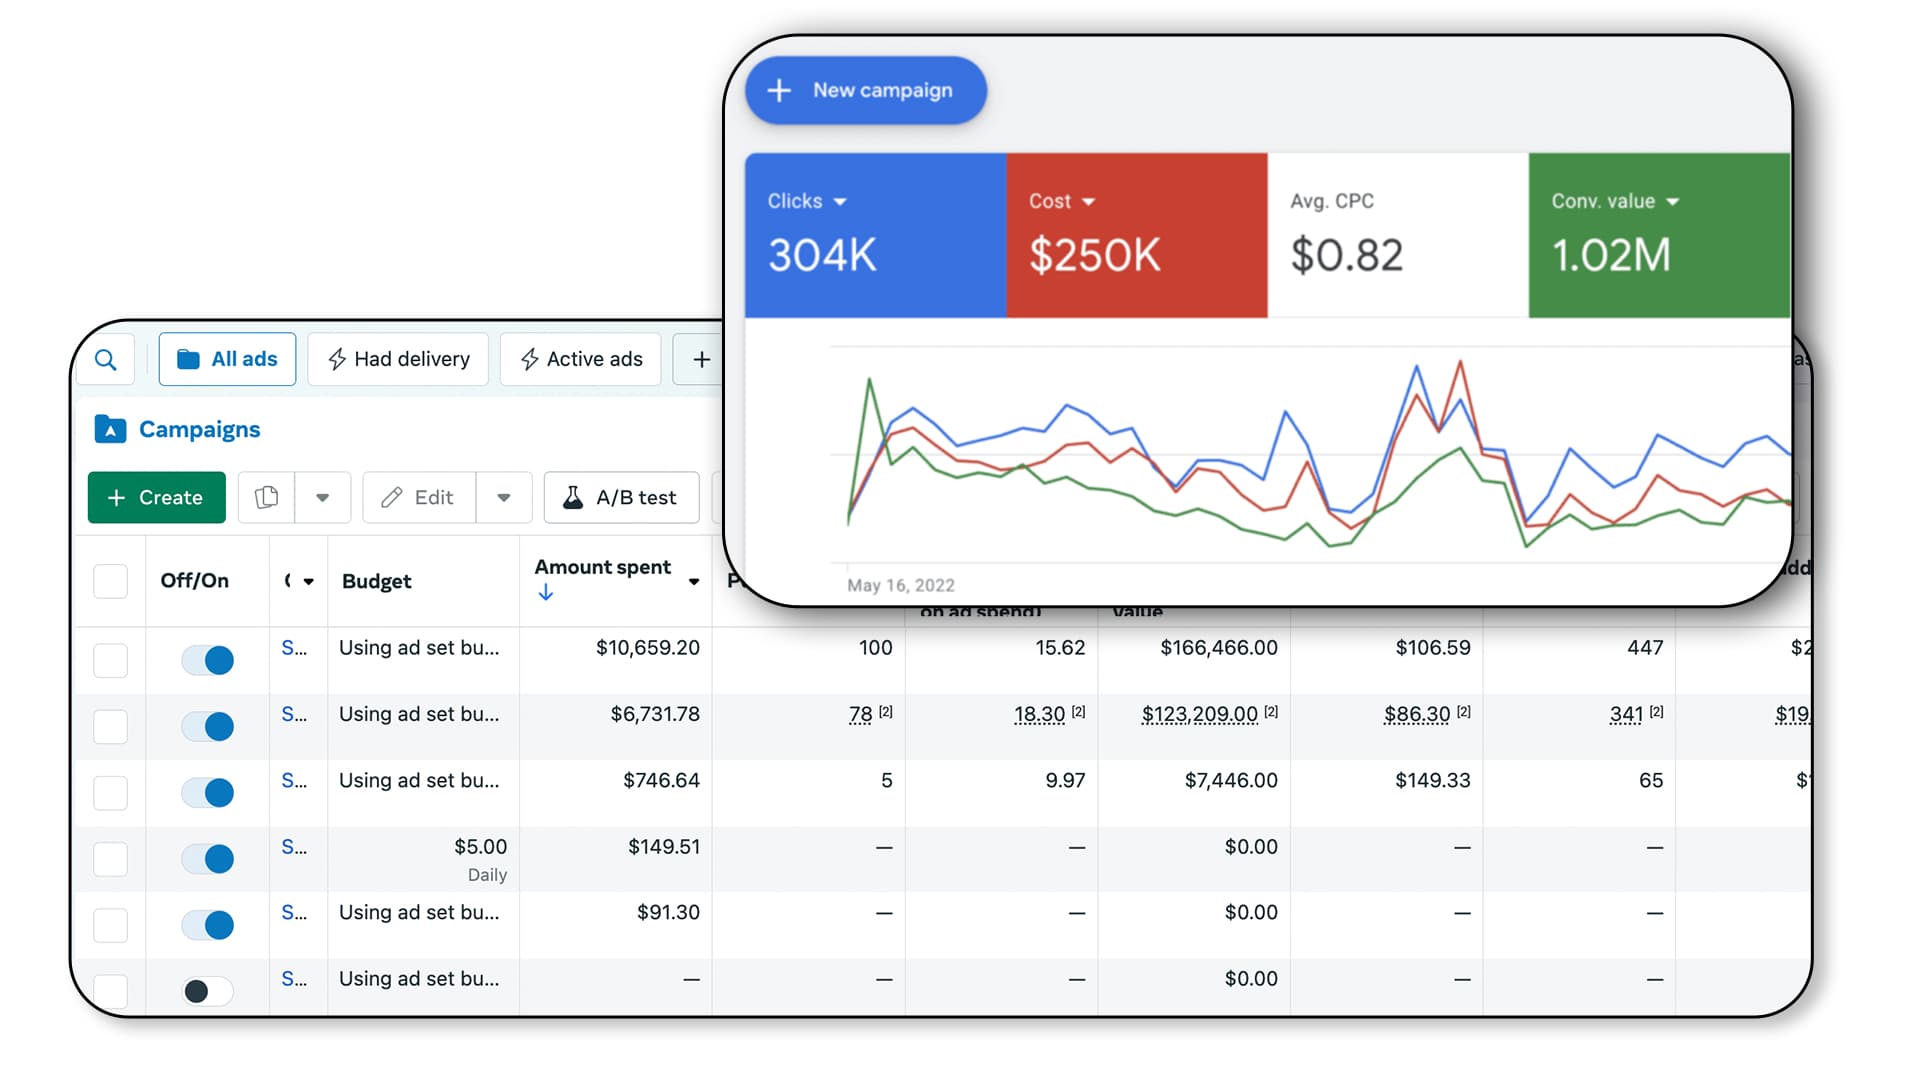This screenshot has width=1920, height=1080.
Task: Click the Campaigns folder icon
Action: (110, 429)
